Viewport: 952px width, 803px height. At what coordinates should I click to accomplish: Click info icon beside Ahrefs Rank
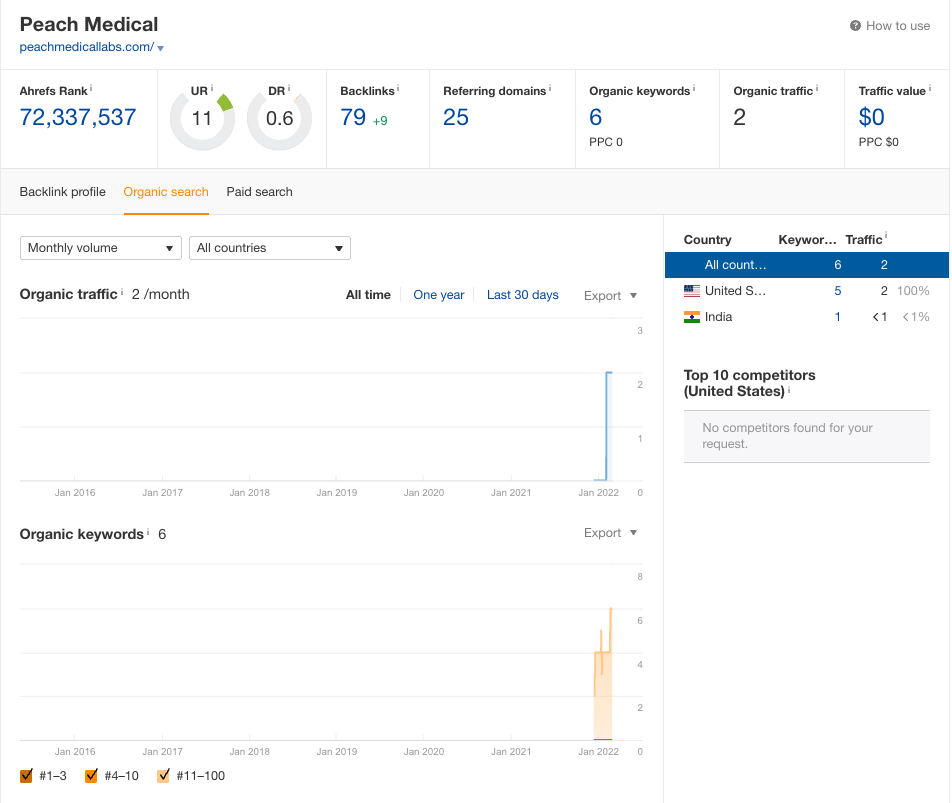tap(91, 89)
